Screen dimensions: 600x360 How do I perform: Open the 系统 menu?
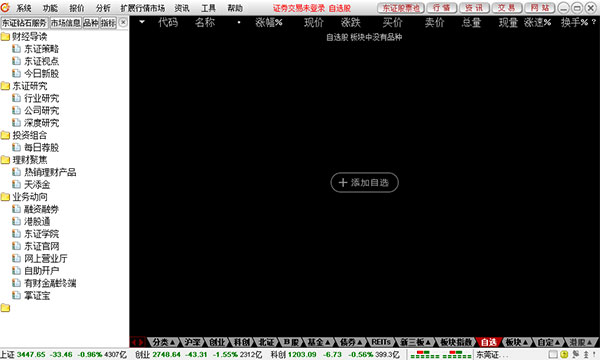coord(24,8)
